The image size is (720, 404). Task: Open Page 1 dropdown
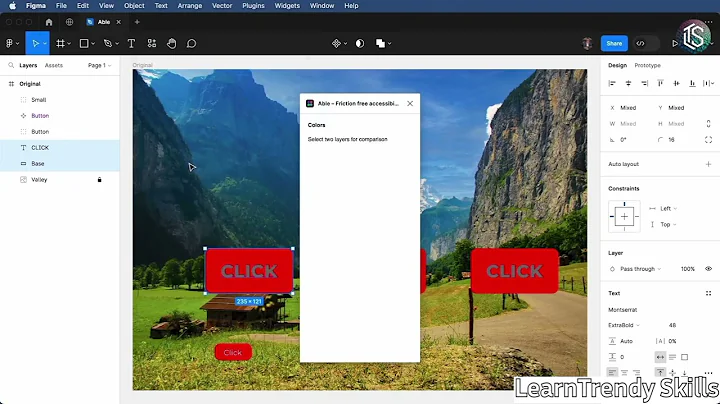click(x=99, y=65)
